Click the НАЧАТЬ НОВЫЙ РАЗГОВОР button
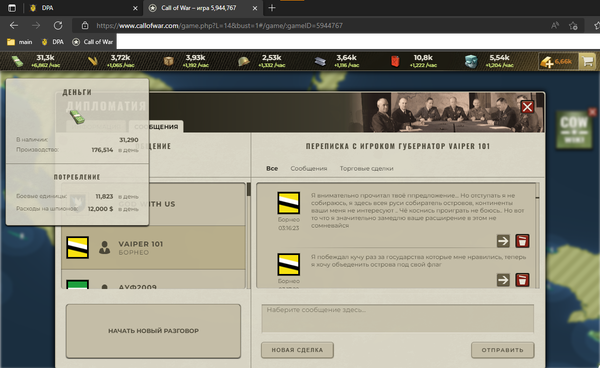600x368 pixels. (153, 331)
